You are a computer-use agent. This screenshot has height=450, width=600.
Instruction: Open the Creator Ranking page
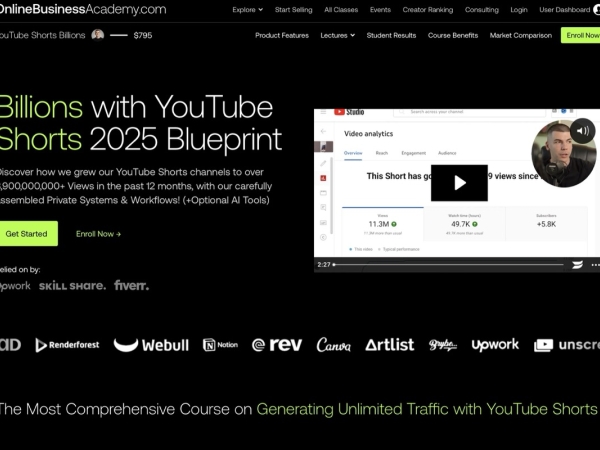click(428, 10)
